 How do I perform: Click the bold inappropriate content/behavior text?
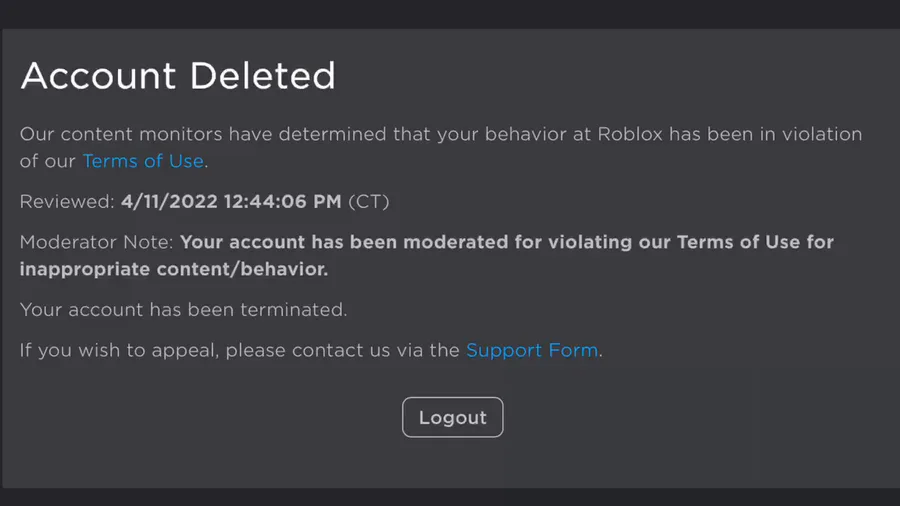tap(173, 269)
